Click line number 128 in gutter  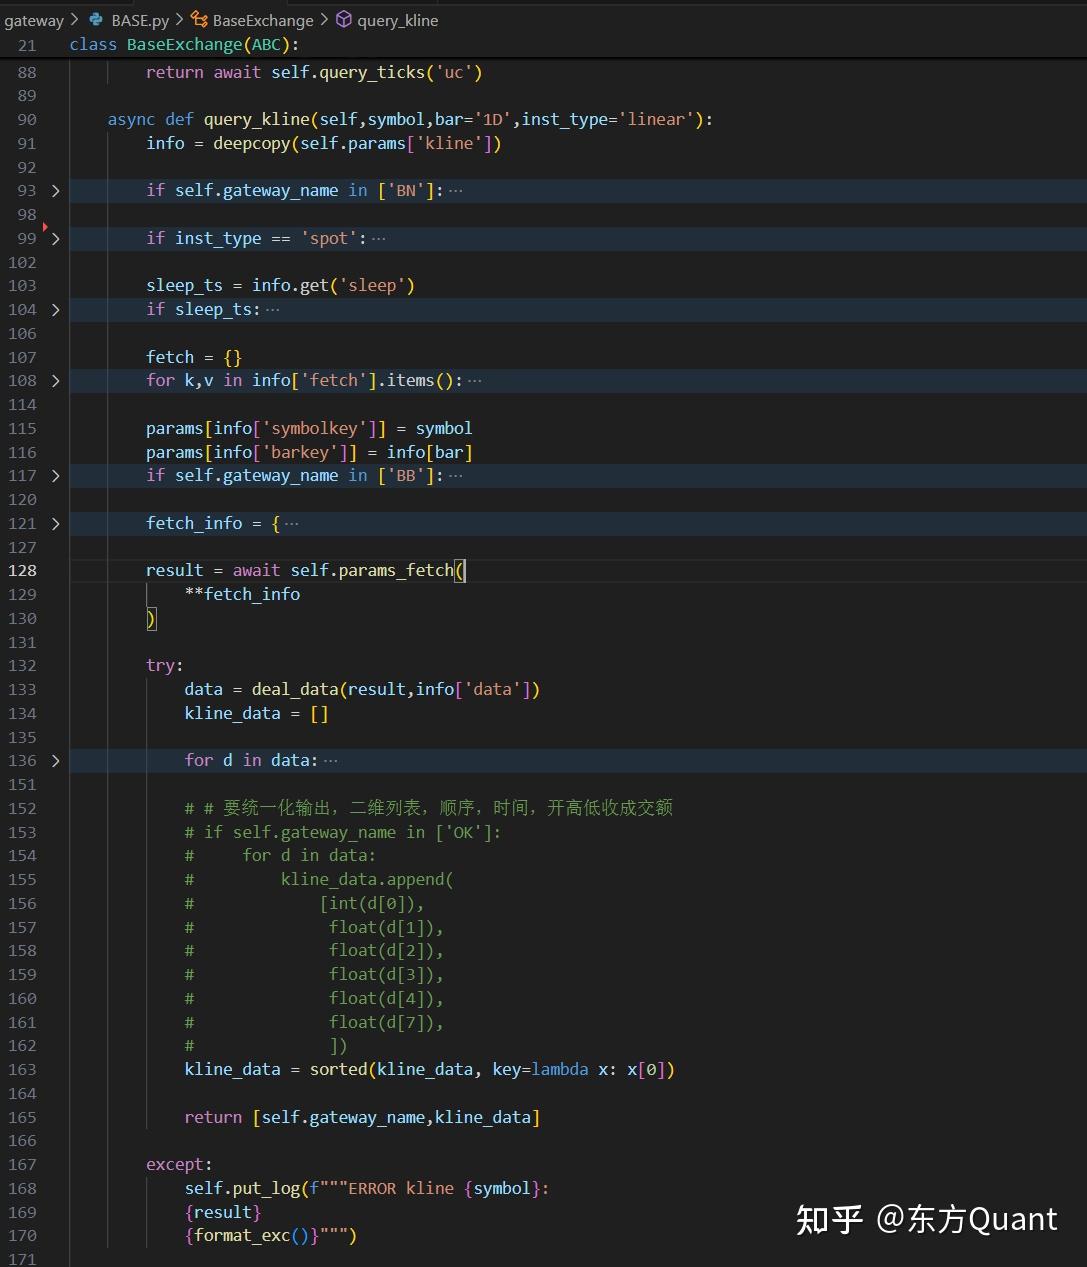pyautogui.click(x=22, y=571)
